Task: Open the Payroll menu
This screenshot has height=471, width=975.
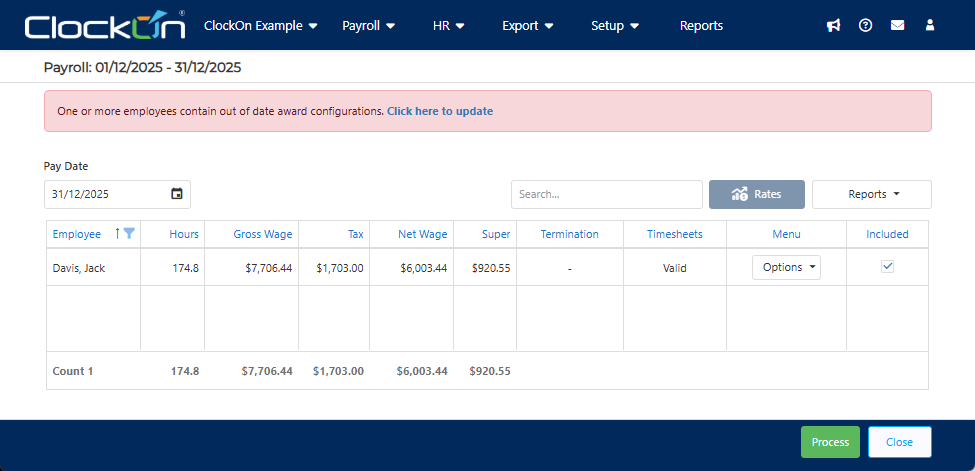Action: 369,26
